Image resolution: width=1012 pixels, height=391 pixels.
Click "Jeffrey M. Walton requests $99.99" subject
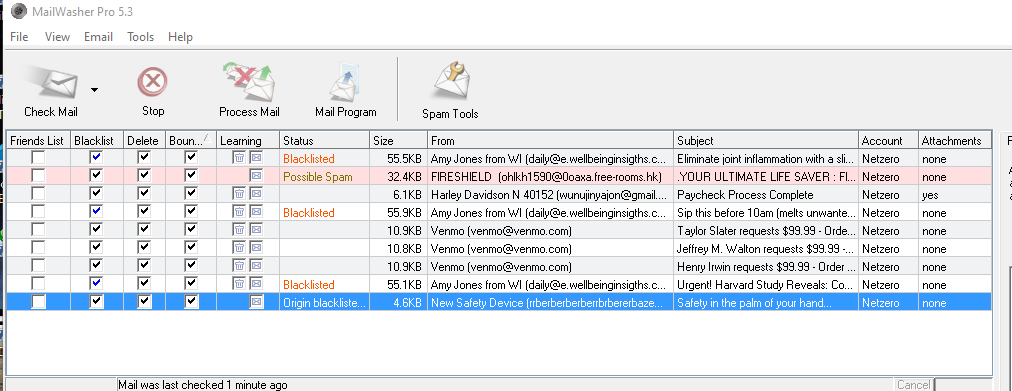(x=766, y=248)
